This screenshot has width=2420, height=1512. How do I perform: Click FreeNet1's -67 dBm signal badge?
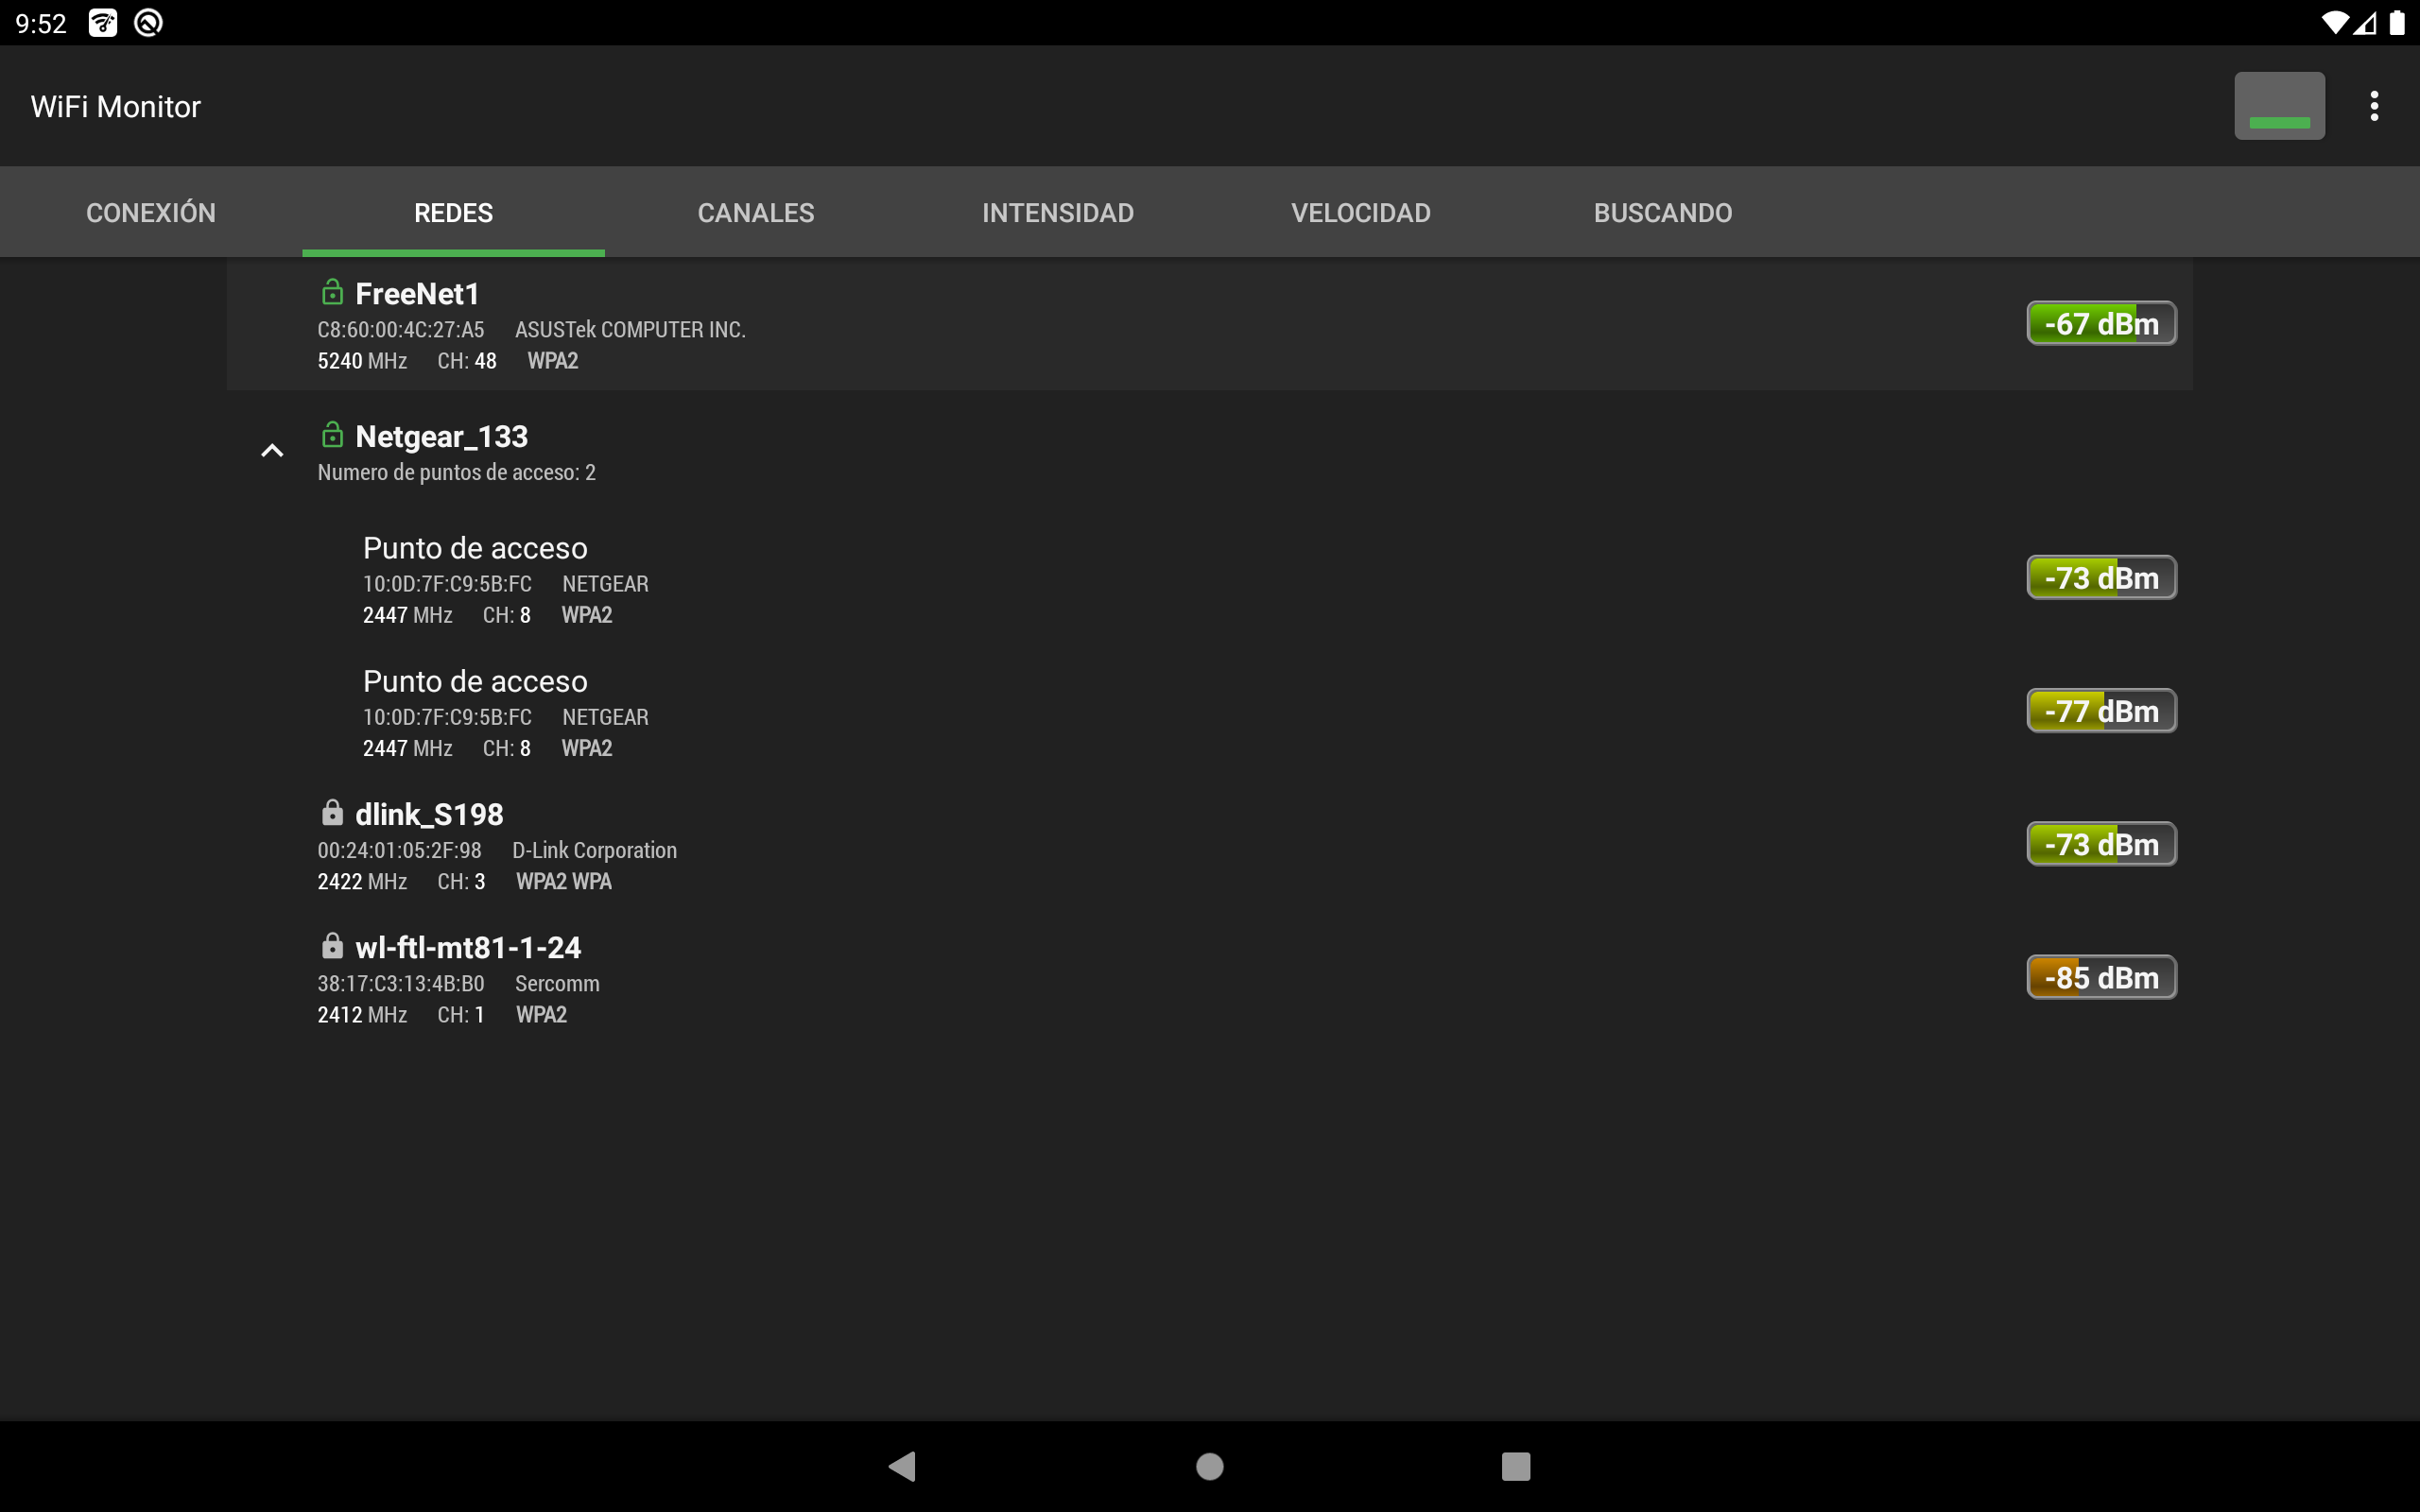(x=2101, y=323)
